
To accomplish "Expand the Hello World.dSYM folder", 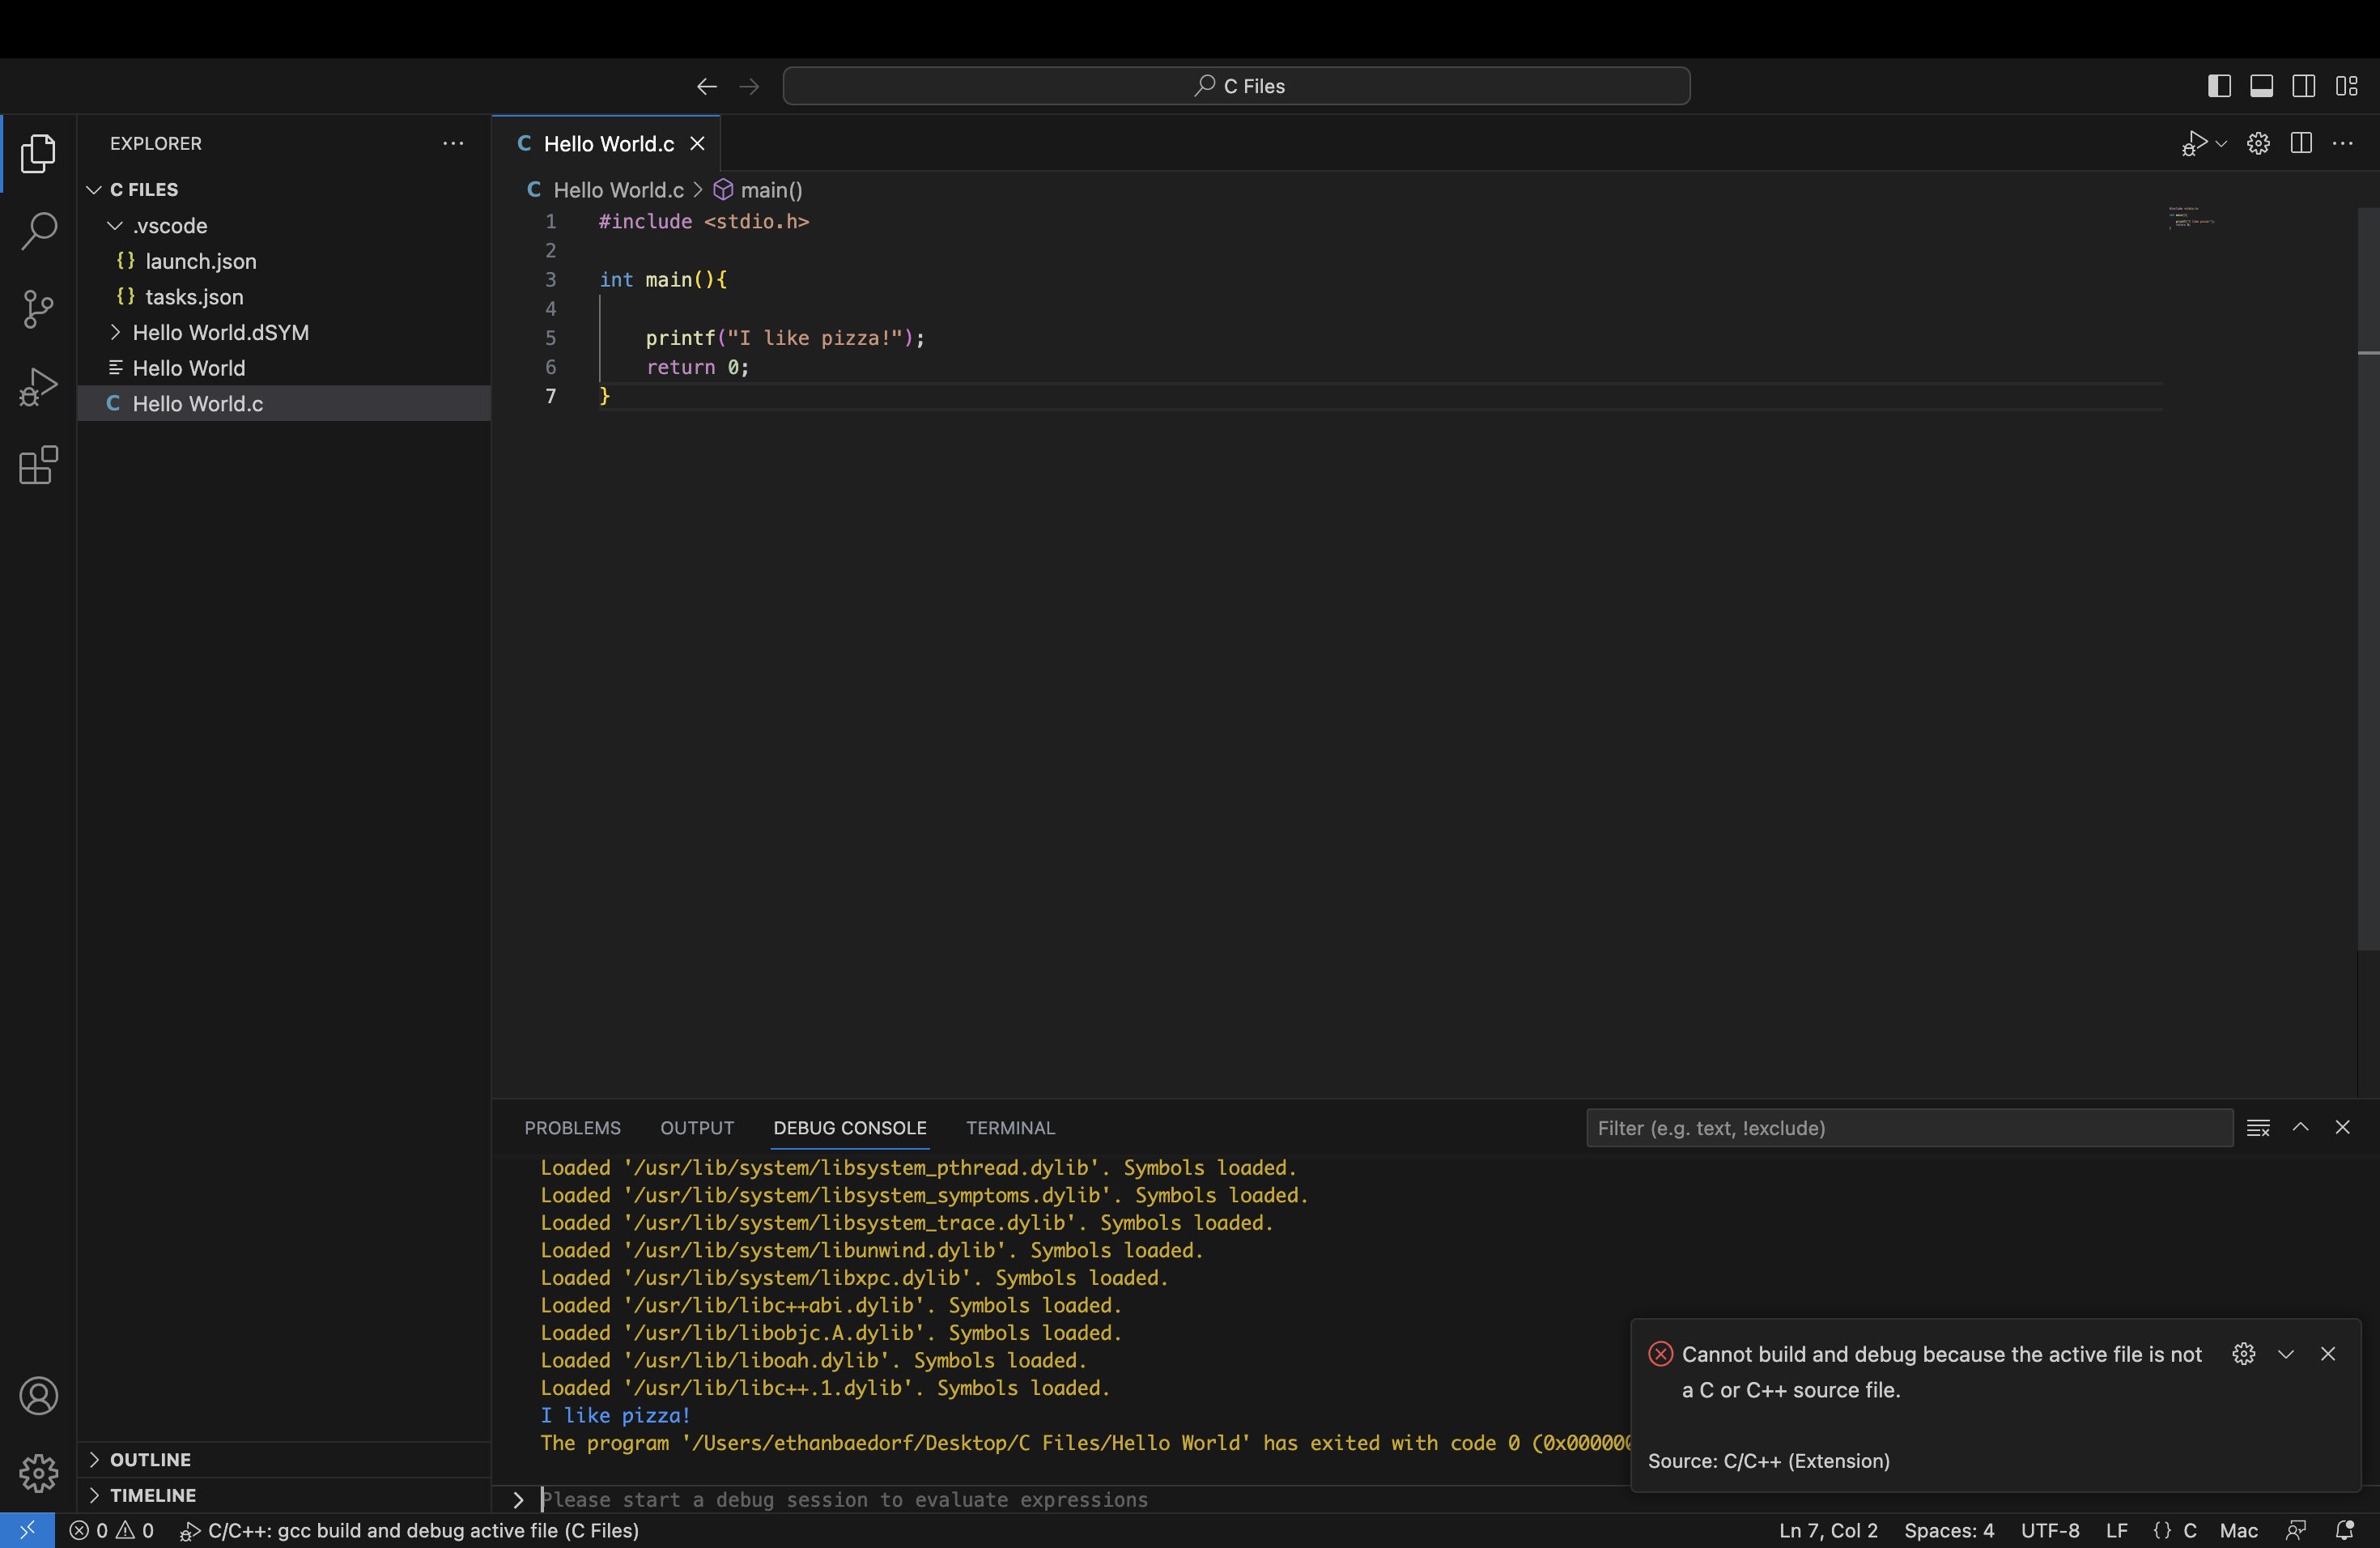I will coord(115,332).
